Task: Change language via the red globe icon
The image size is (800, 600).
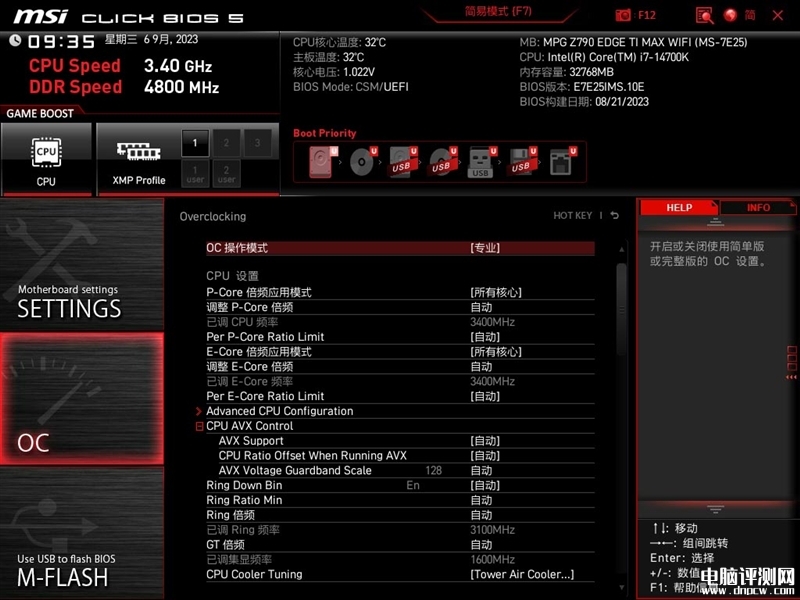Action: click(x=731, y=15)
